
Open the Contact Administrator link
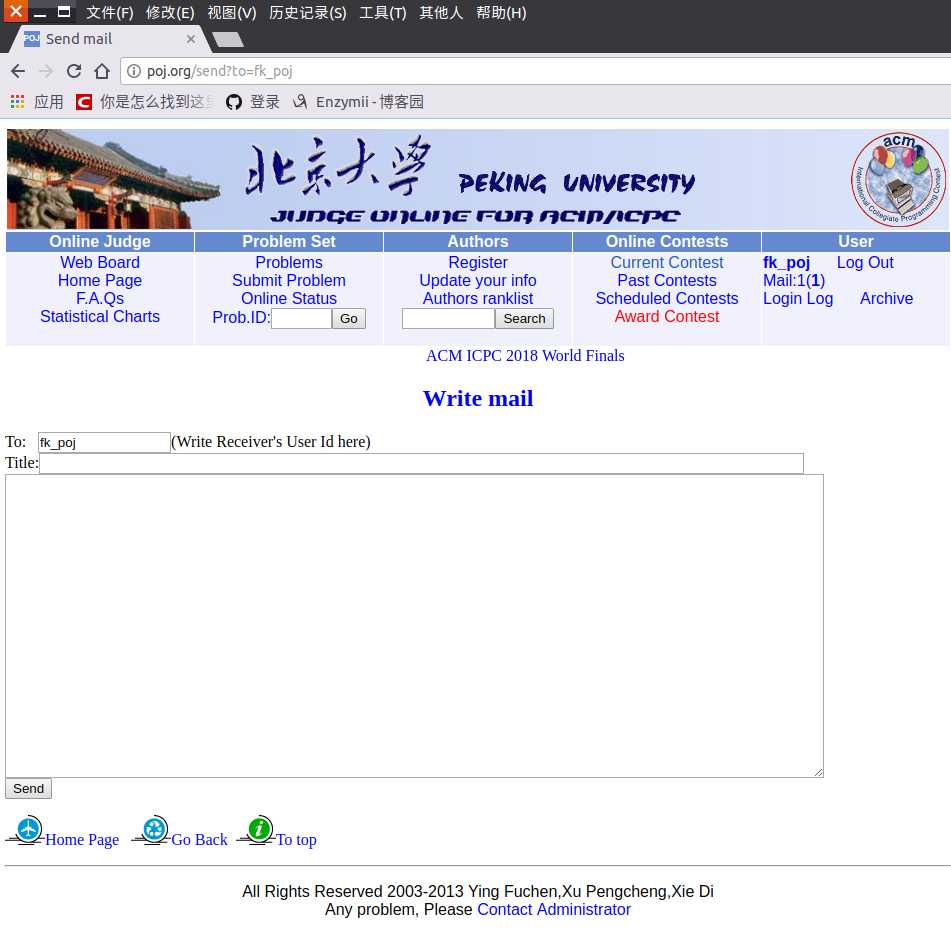[554, 910]
